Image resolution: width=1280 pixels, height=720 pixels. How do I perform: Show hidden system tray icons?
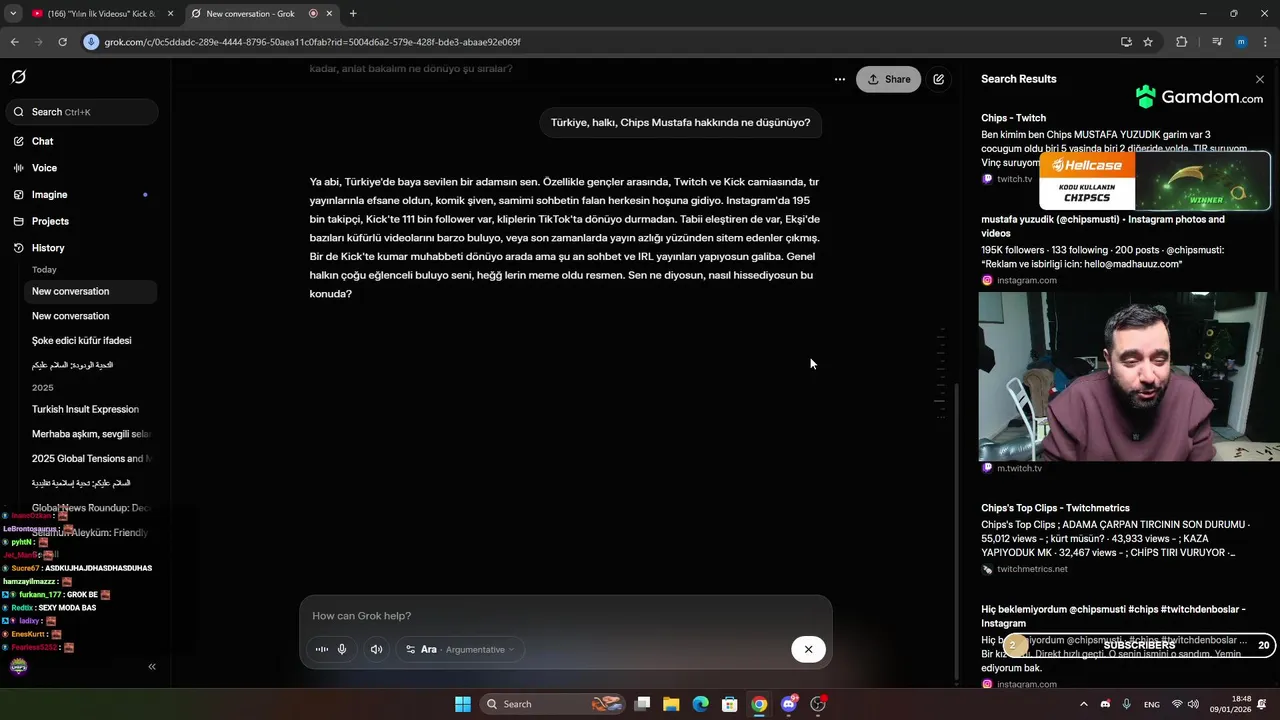coord(1083,704)
